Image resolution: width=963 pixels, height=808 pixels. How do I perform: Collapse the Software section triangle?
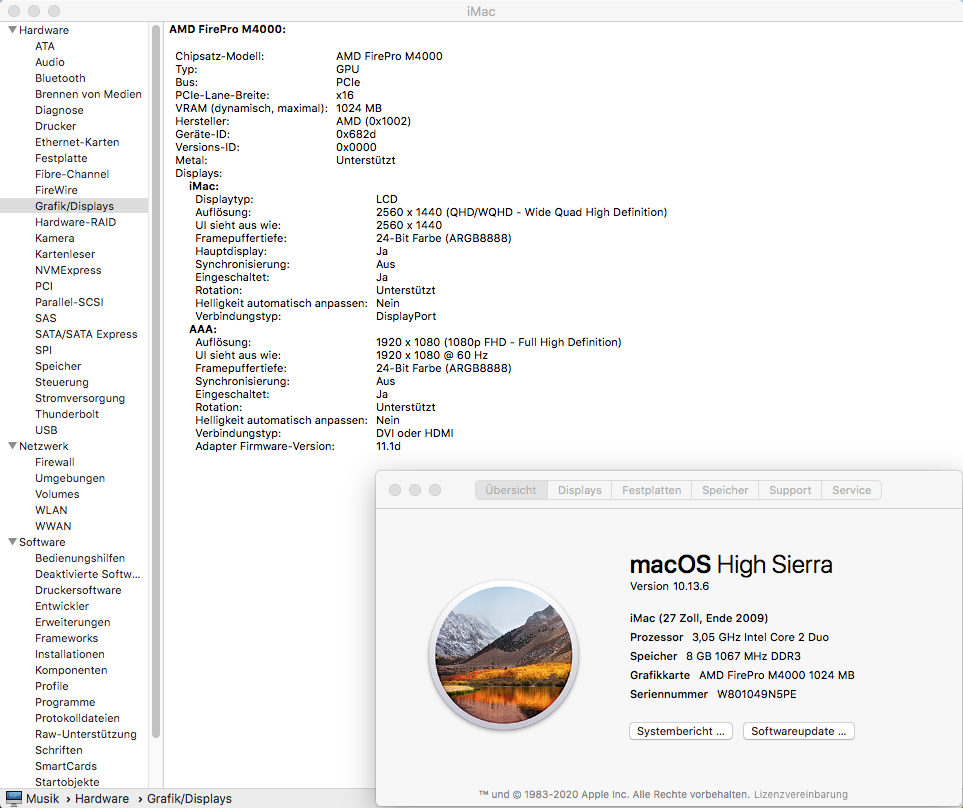tap(12, 542)
